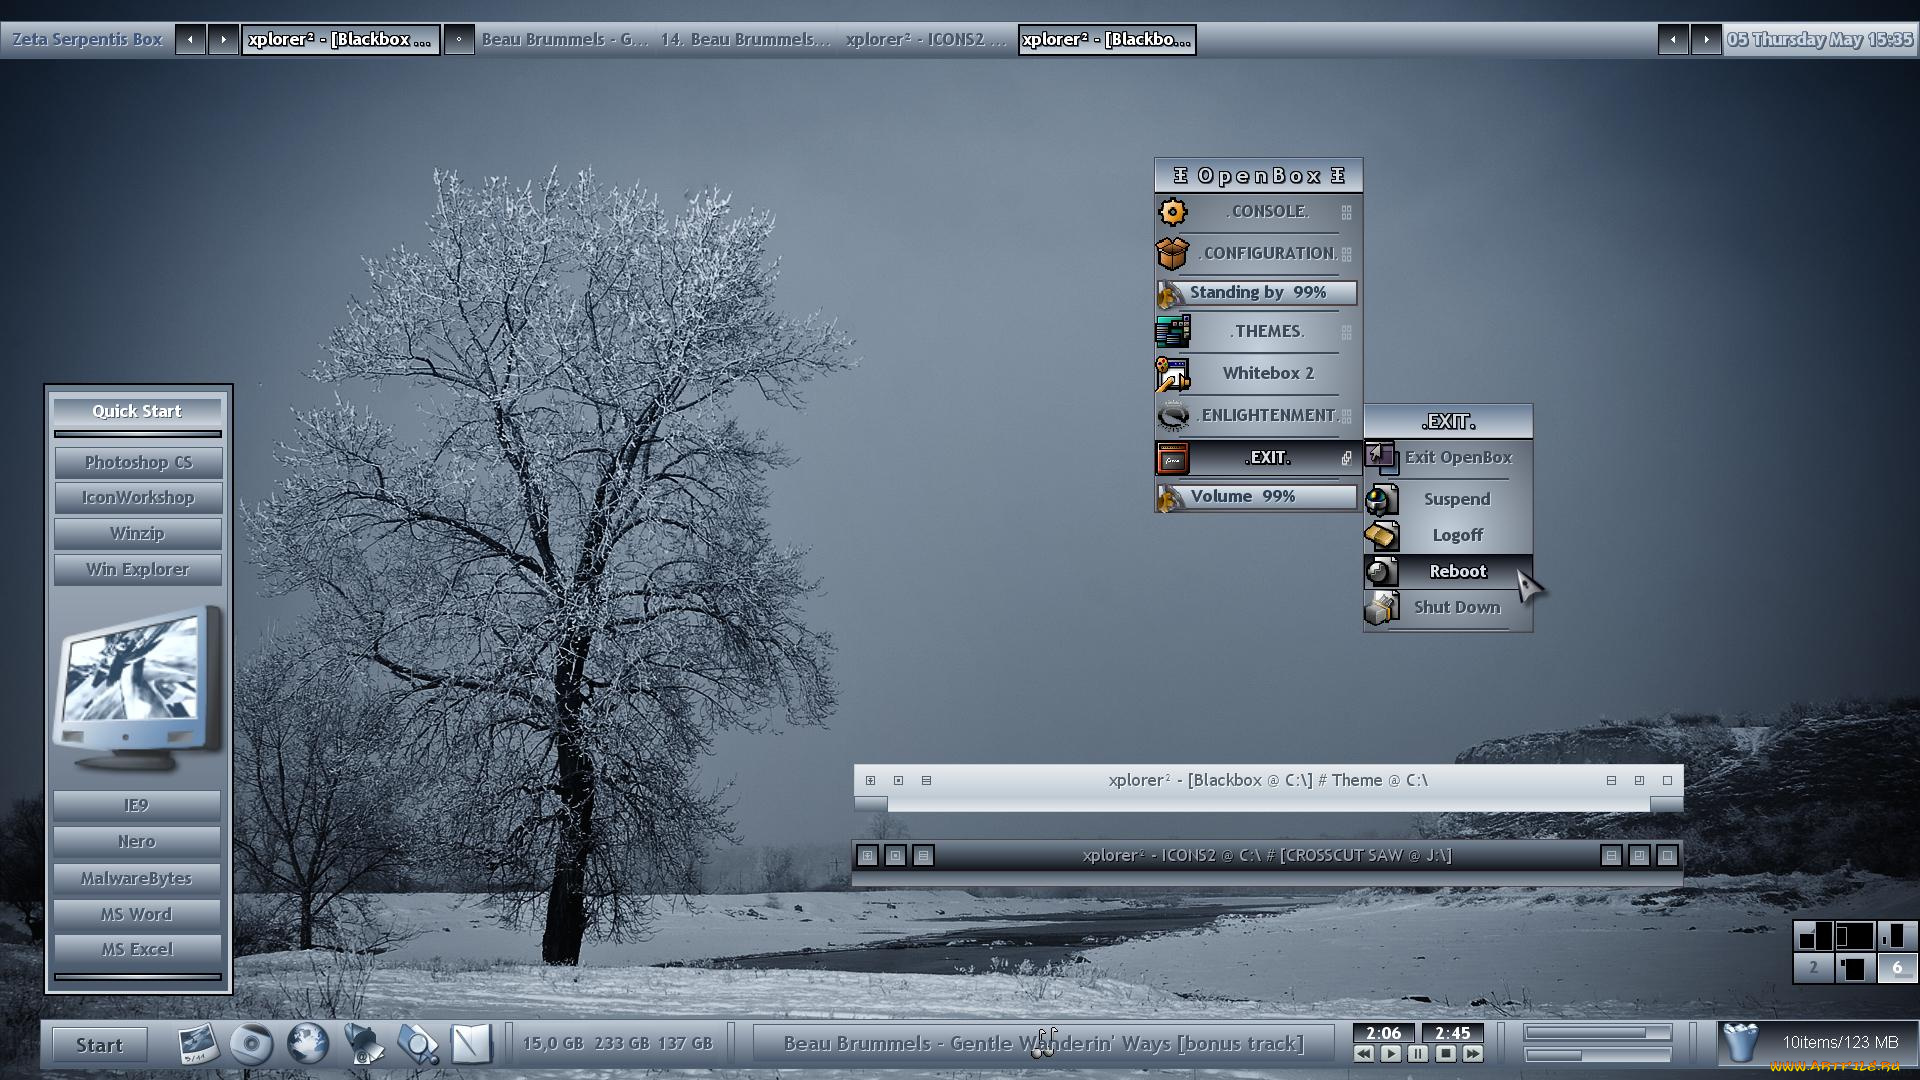The height and width of the screenshot is (1080, 1920).
Task: Launch Photoshop CS from Quick Start
Action: tap(137, 462)
